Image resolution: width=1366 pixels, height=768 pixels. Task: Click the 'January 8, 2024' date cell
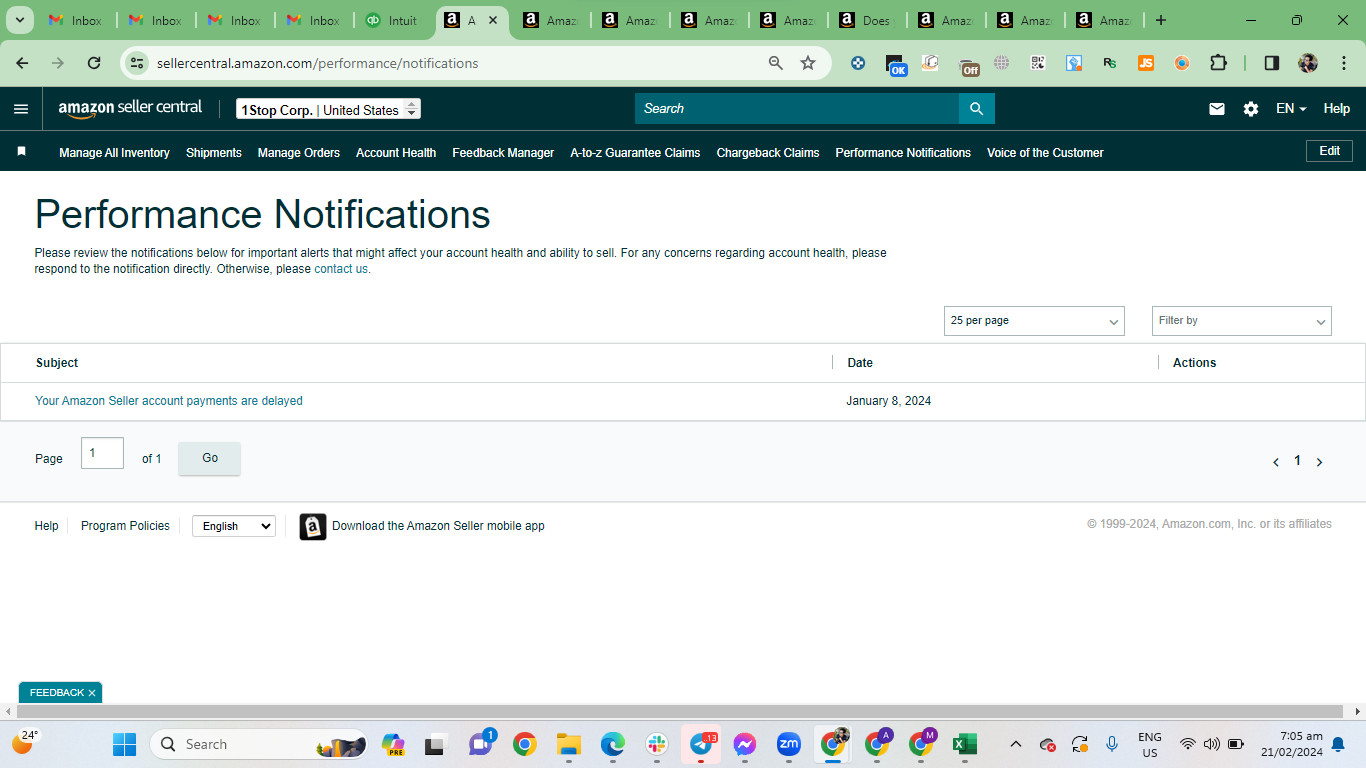click(889, 401)
